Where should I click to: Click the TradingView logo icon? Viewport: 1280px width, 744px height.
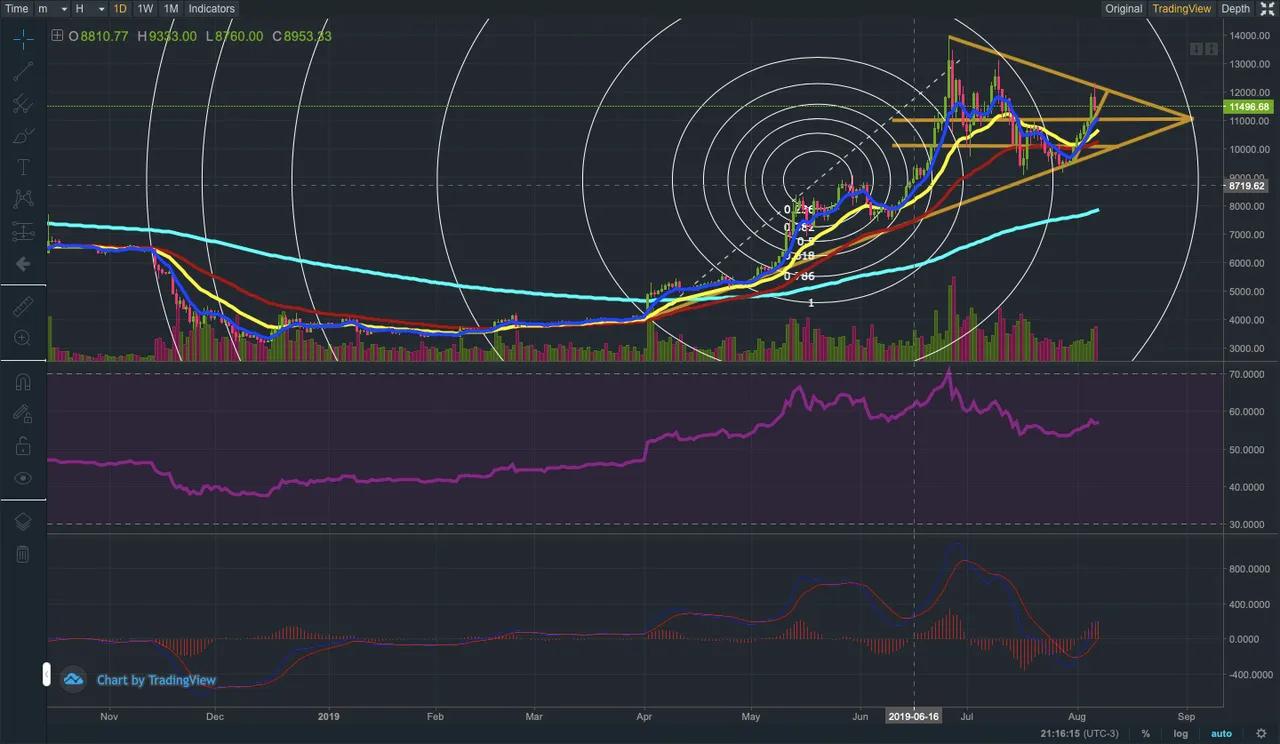click(x=73, y=680)
